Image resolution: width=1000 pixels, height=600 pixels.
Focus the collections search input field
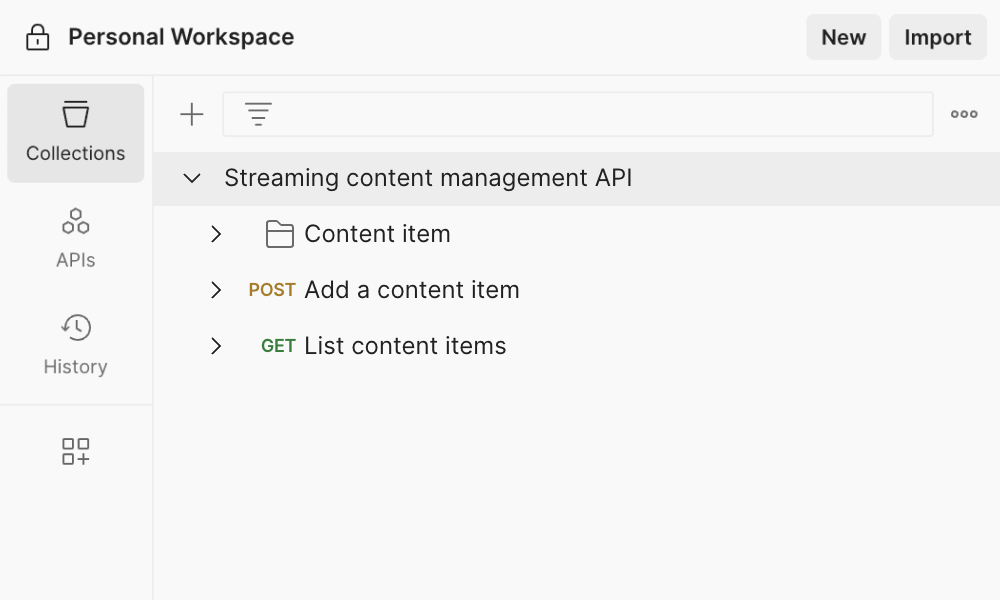coord(600,115)
